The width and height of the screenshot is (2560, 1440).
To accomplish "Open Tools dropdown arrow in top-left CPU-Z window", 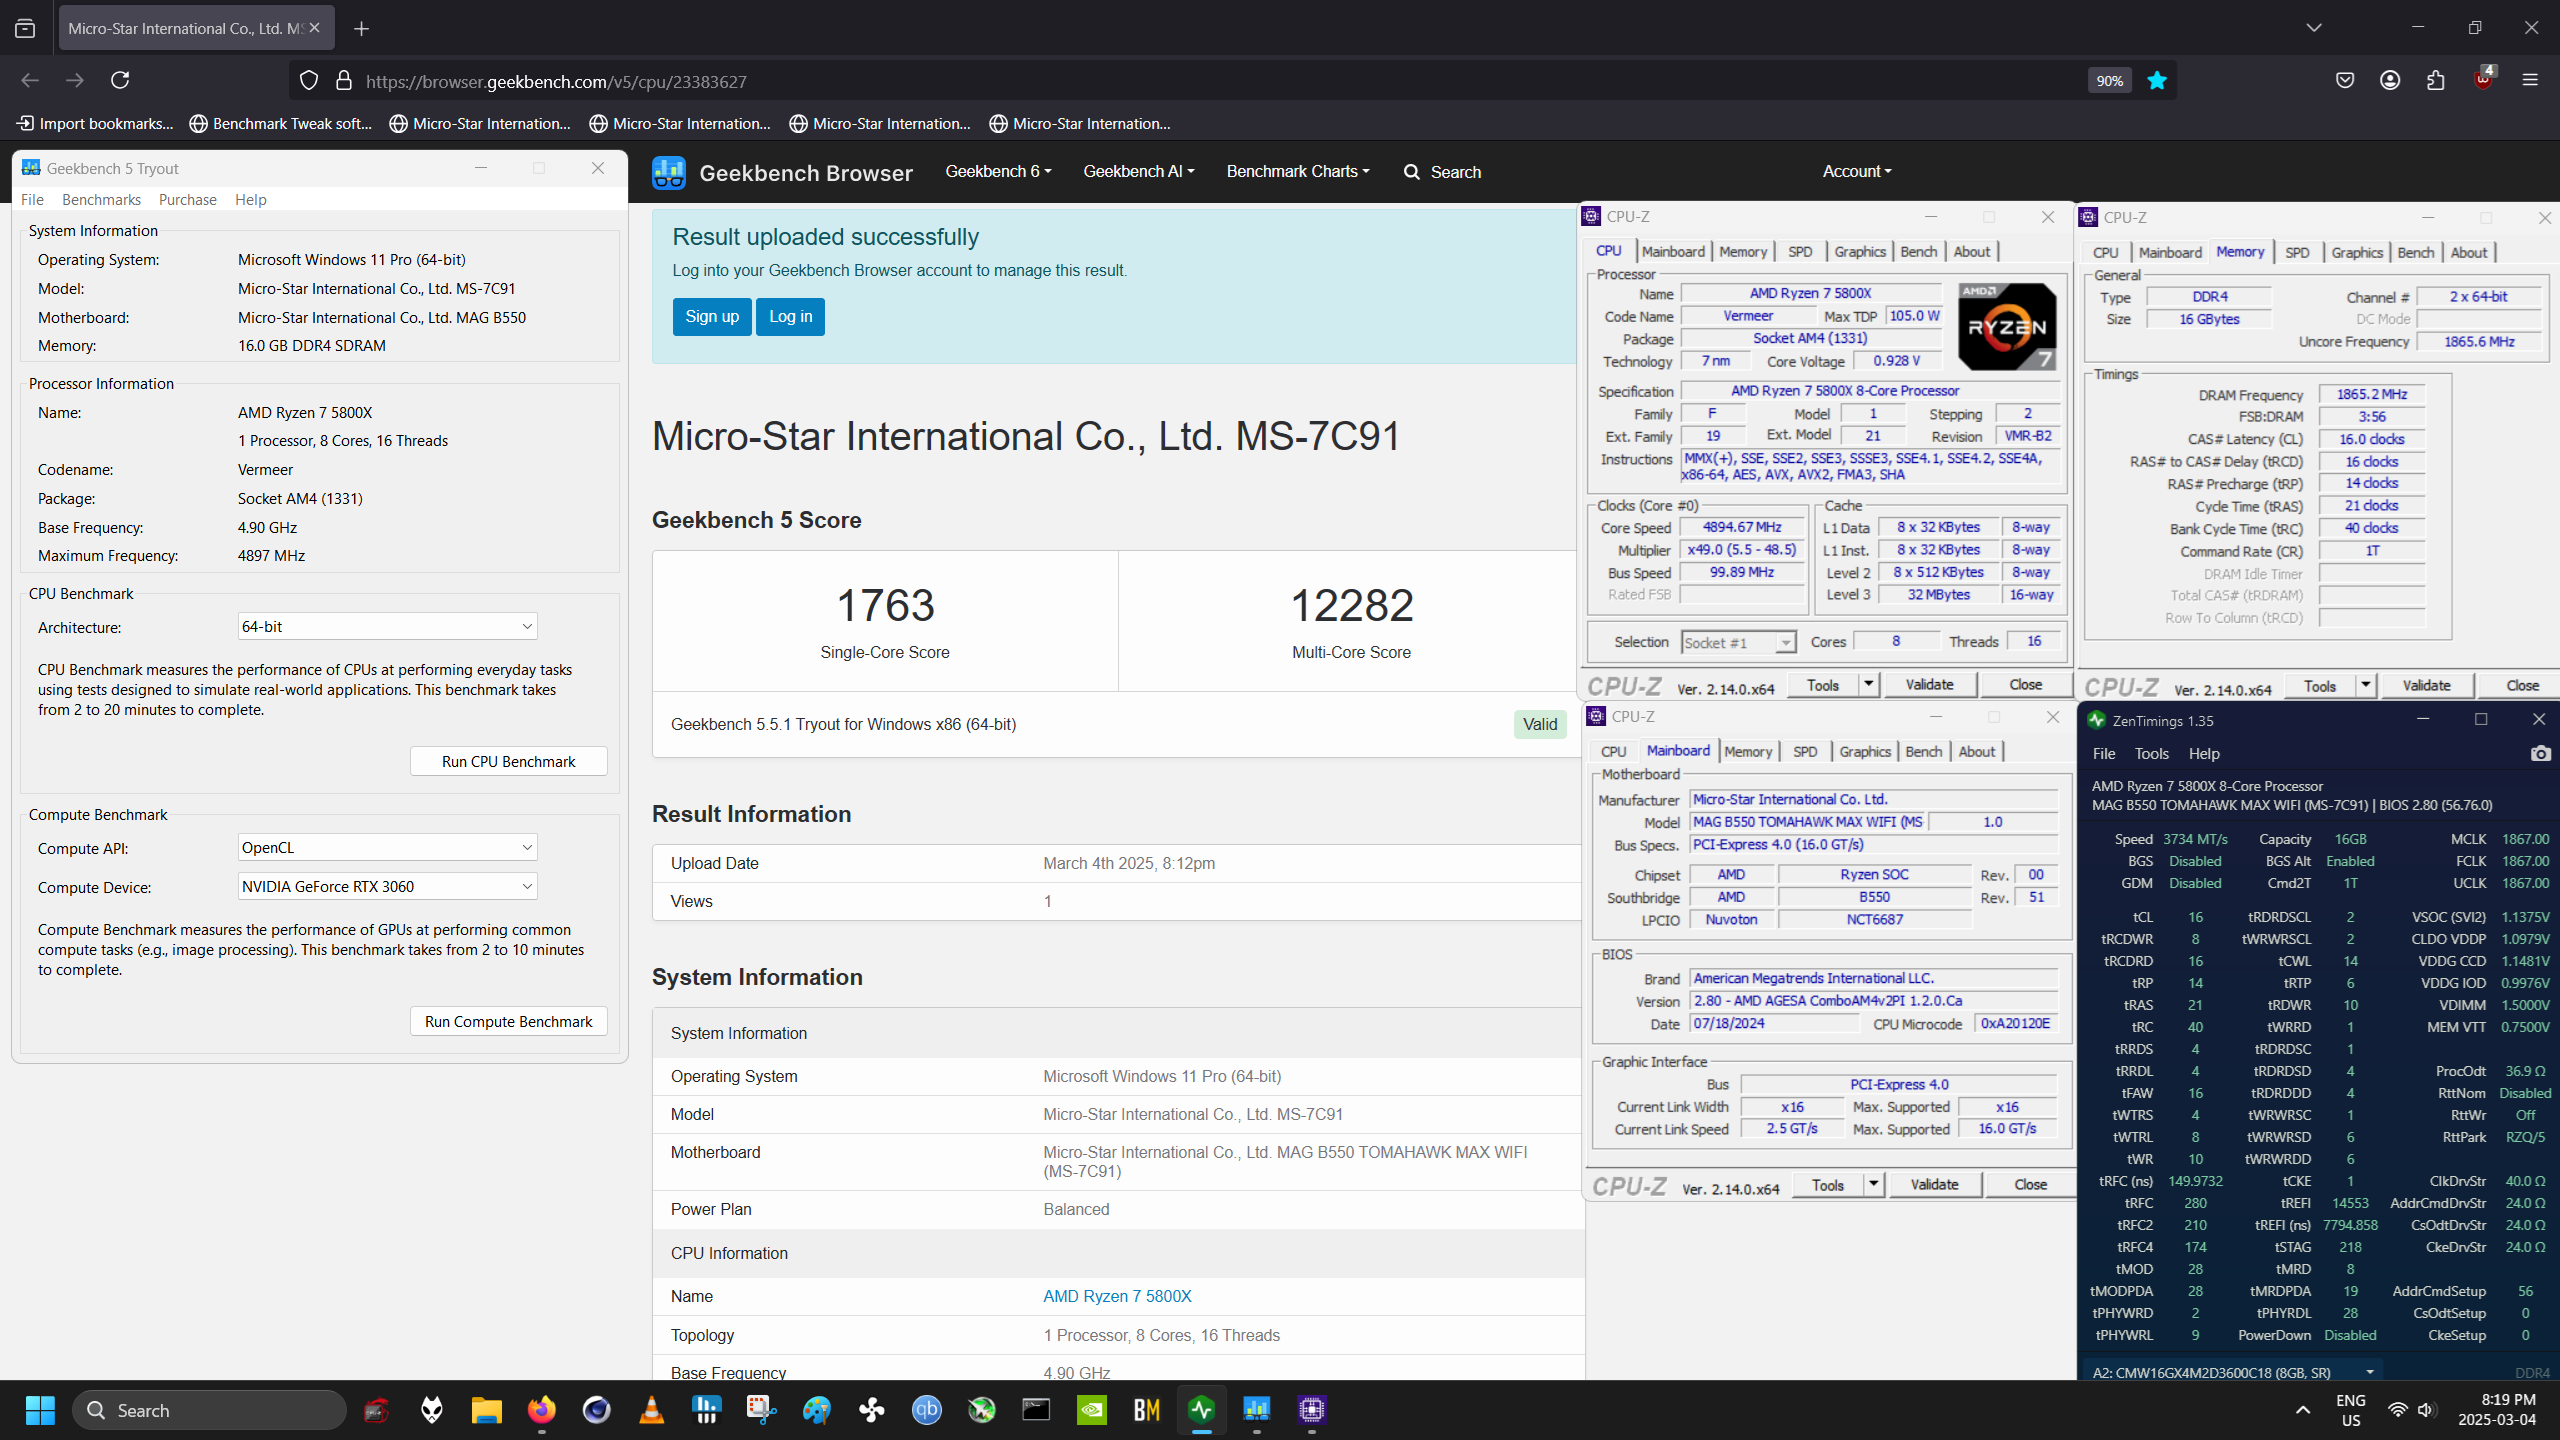I will [1869, 684].
